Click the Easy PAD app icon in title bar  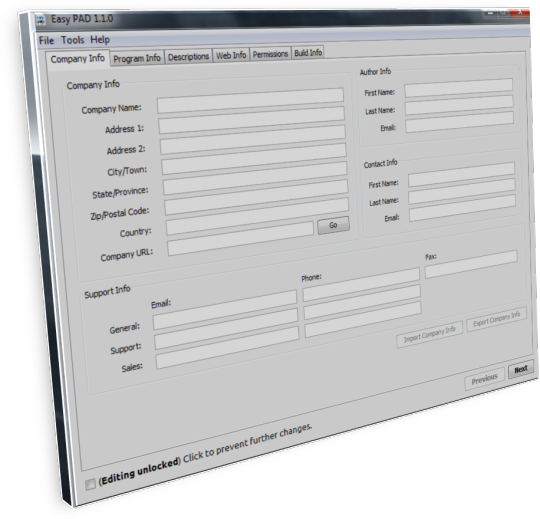41,20
